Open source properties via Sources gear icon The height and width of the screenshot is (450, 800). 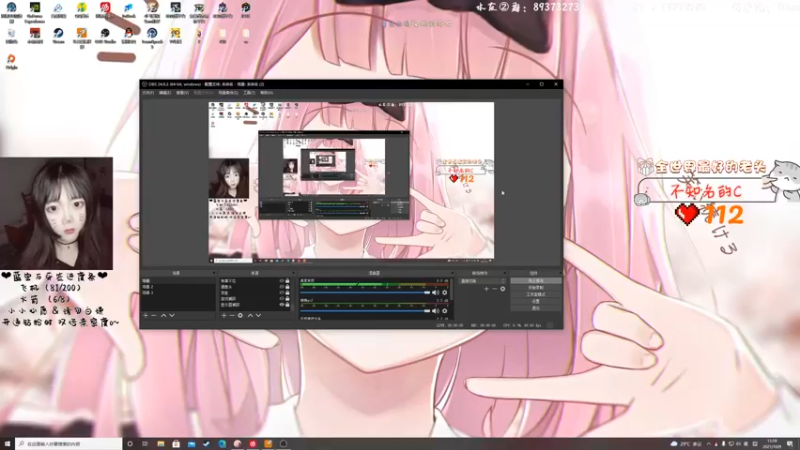tap(240, 315)
